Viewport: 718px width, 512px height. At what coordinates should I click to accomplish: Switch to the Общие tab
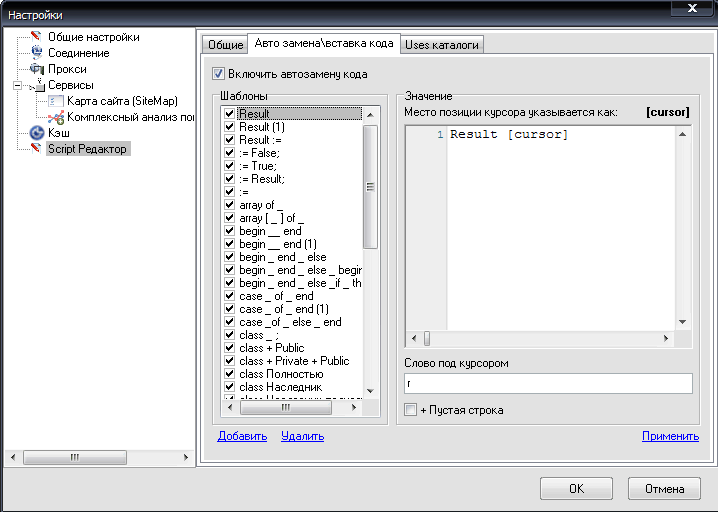[224, 44]
